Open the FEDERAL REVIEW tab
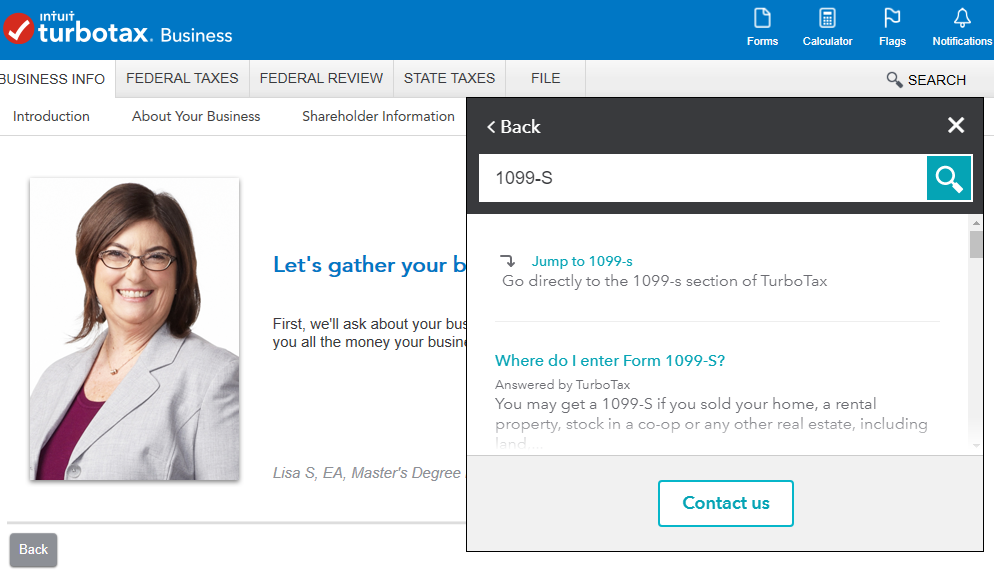Screen dimensions: 994x582 pos(321,79)
